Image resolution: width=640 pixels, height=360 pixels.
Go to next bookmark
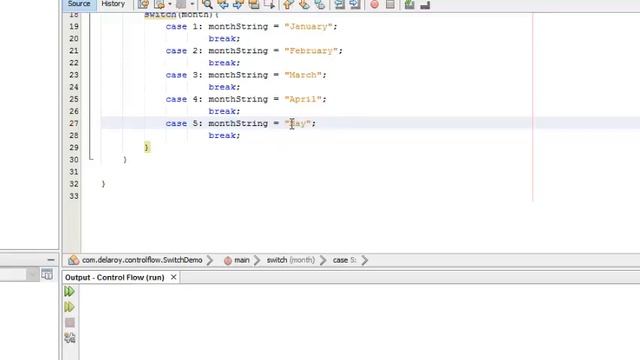click(304, 4)
